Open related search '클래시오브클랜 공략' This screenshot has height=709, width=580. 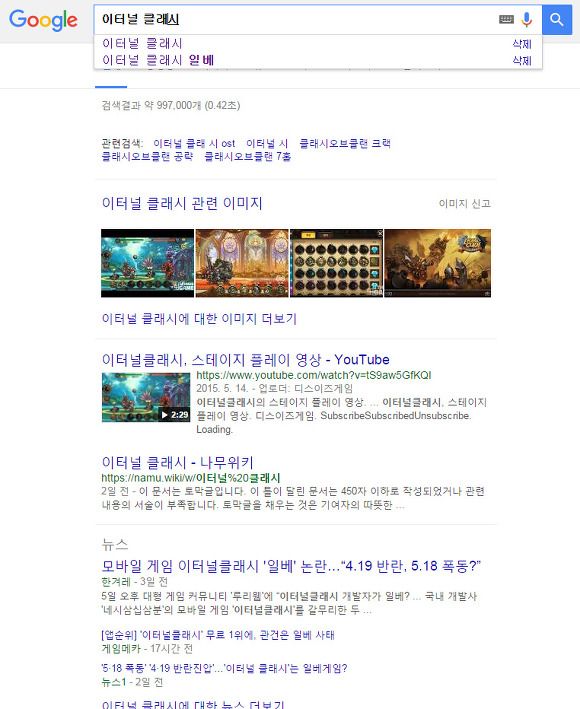tap(147, 156)
